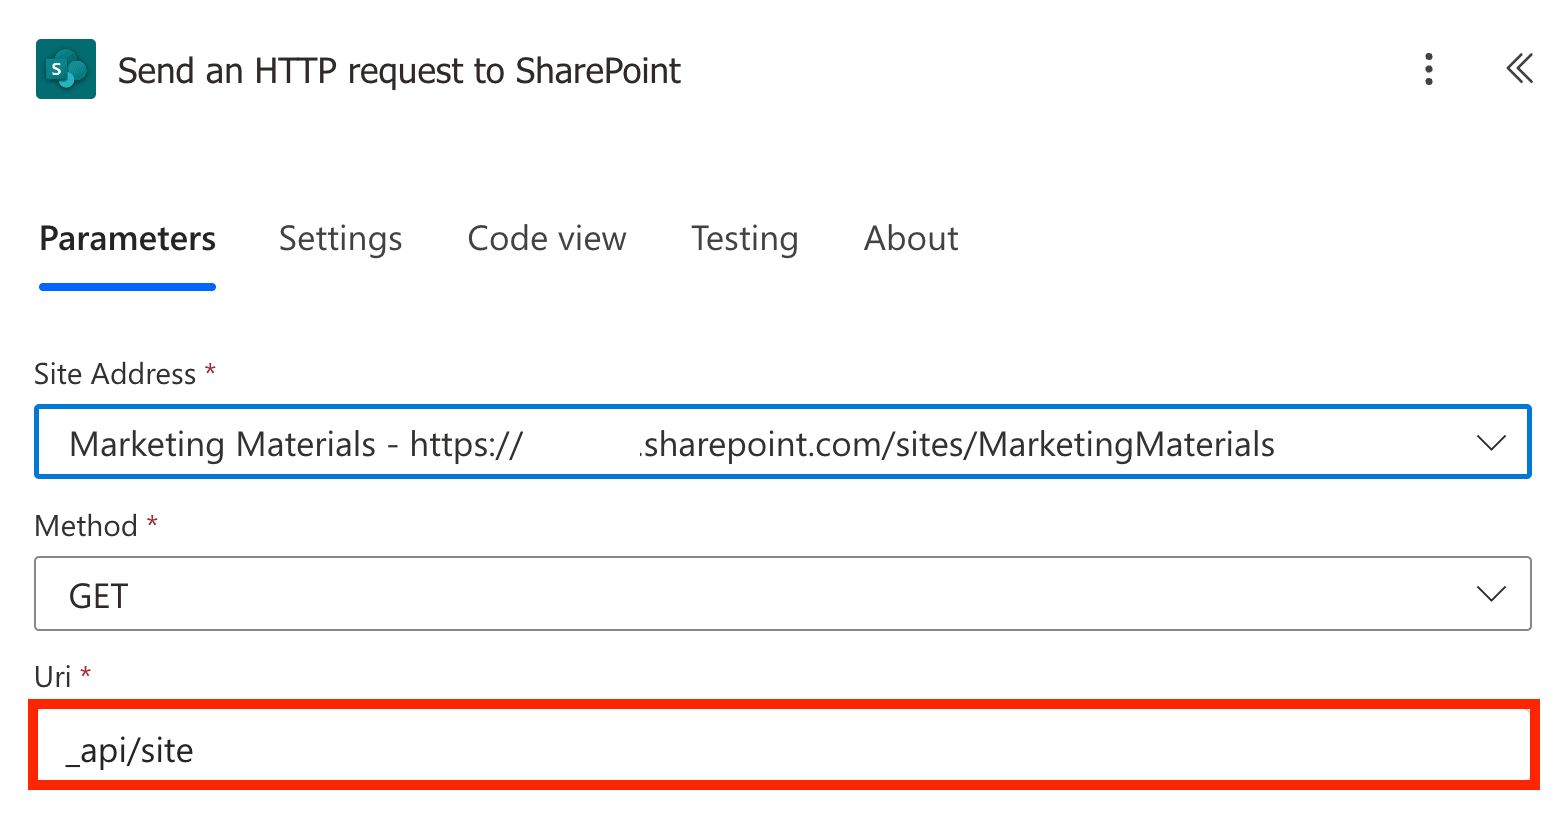The width and height of the screenshot is (1566, 828).
Task: Open the About tab
Action: pyautogui.click(x=911, y=239)
